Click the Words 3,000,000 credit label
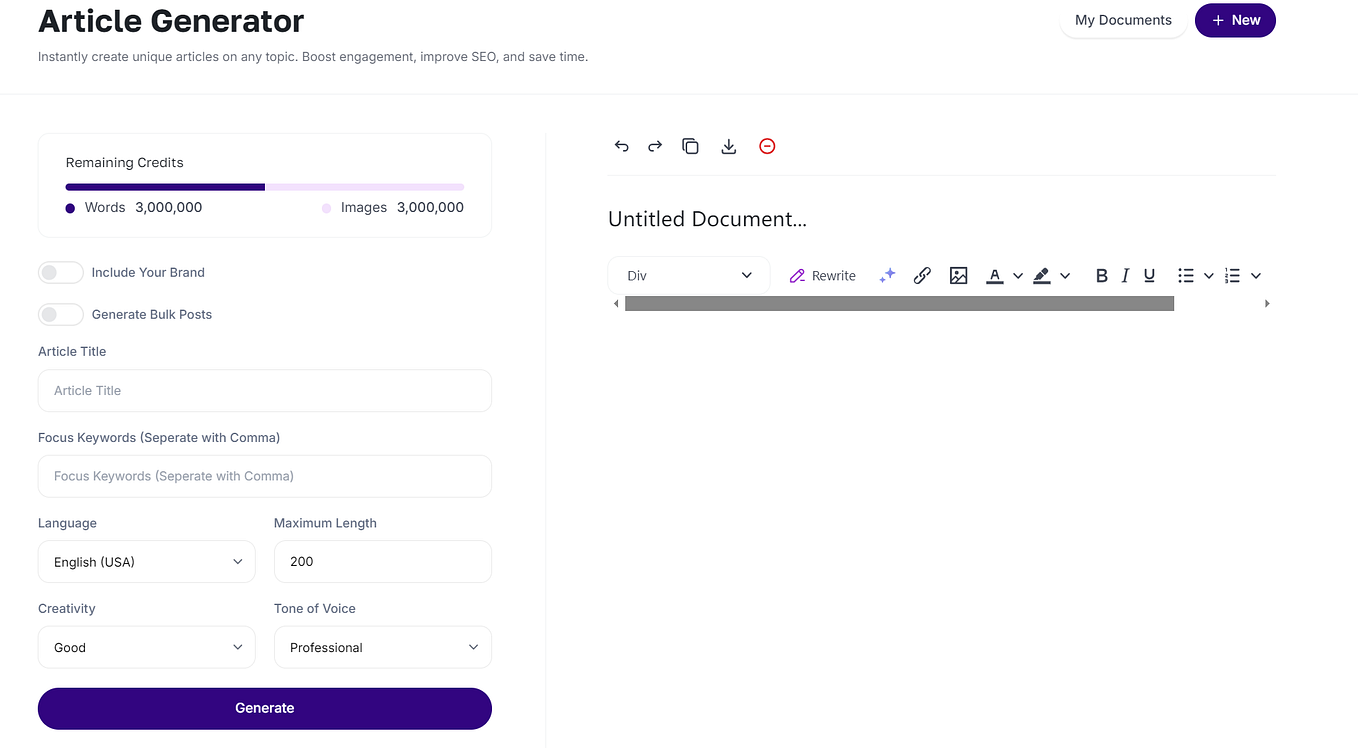This screenshot has width=1358, height=748. [x=134, y=207]
